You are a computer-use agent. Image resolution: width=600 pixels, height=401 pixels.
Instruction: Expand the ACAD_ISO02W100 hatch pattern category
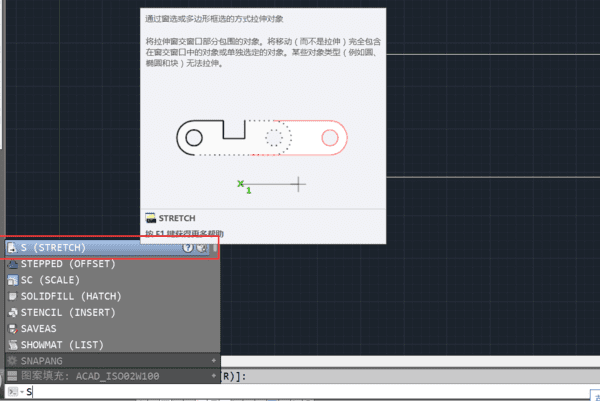pos(214,376)
